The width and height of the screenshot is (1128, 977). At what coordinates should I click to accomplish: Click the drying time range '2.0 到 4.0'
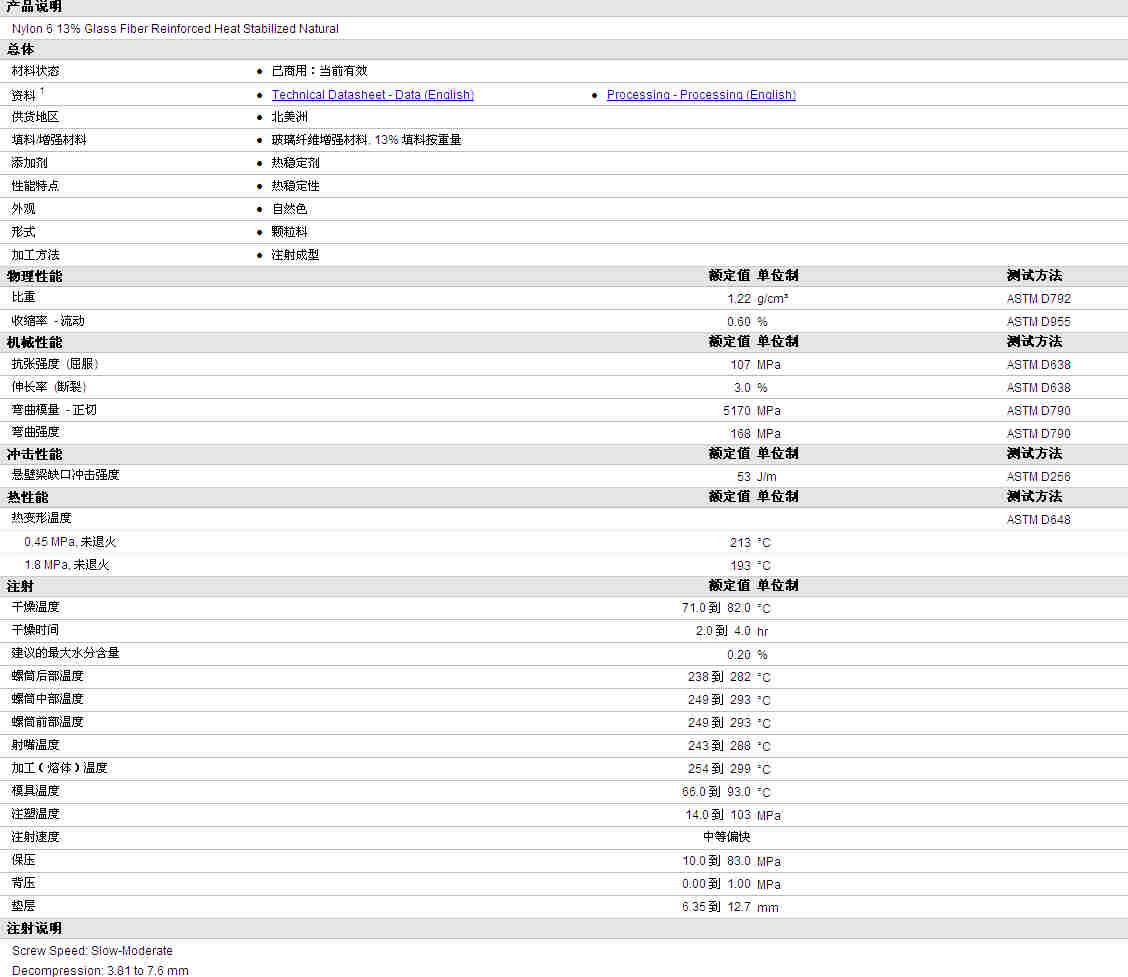[x=723, y=631]
